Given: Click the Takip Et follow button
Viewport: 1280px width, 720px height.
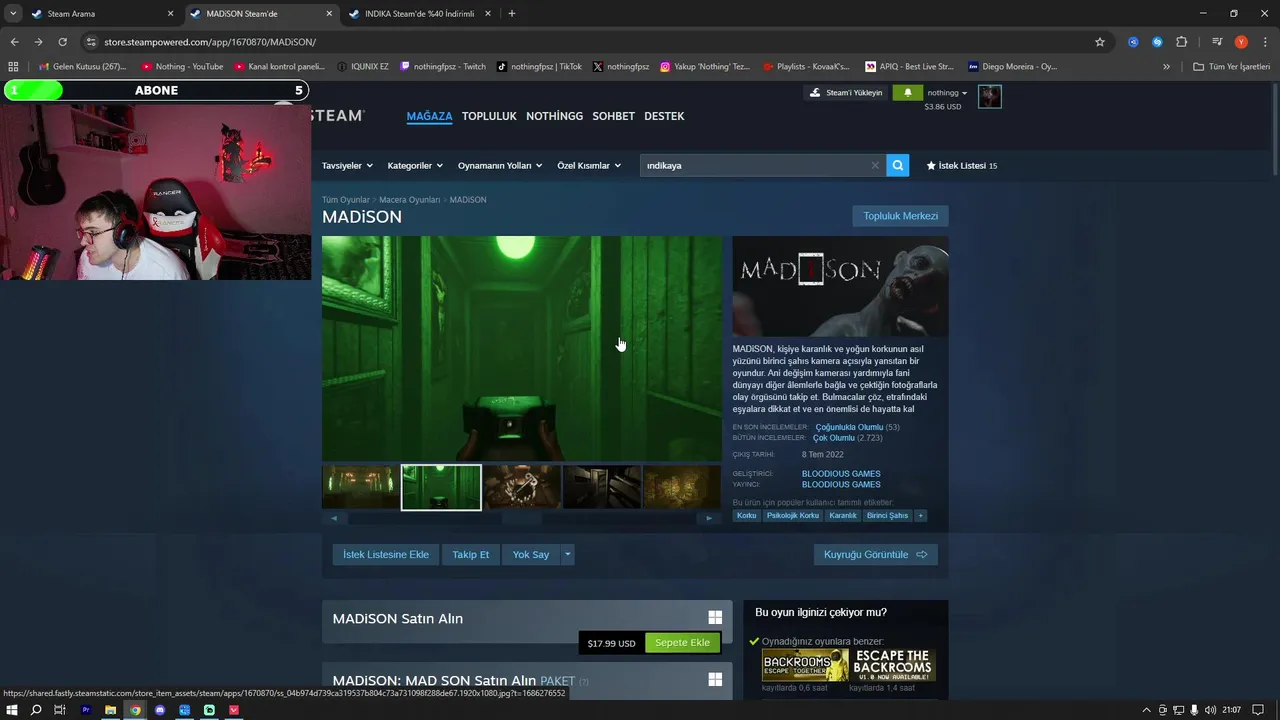Looking at the screenshot, I should (x=470, y=555).
